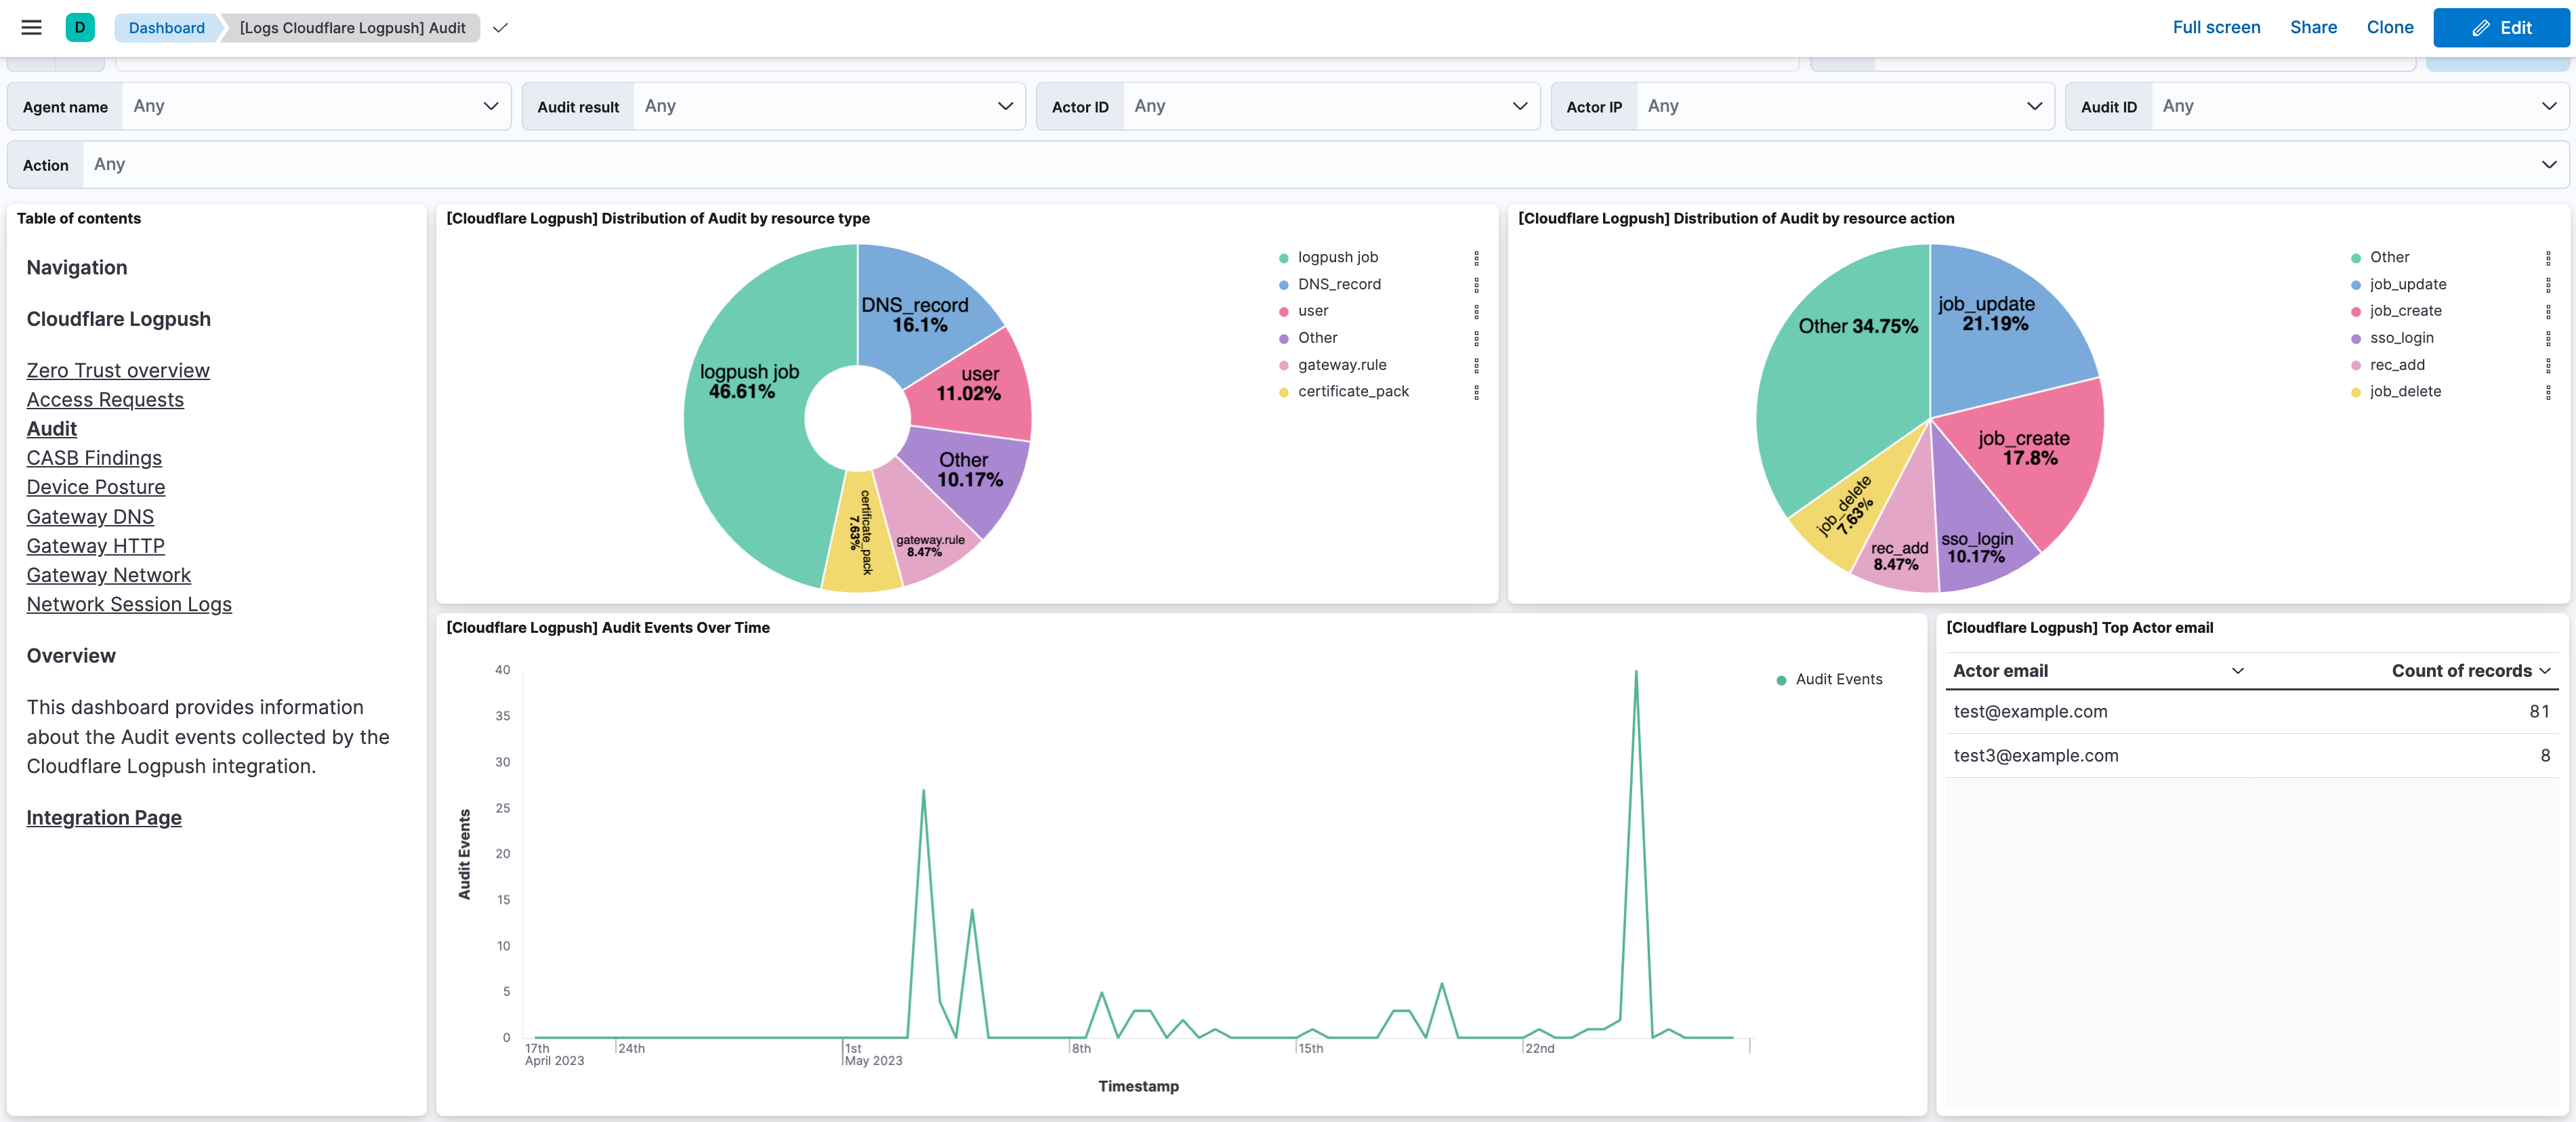2576x1122 pixels.
Task: Click the Audit result filter input field
Action: click(820, 106)
